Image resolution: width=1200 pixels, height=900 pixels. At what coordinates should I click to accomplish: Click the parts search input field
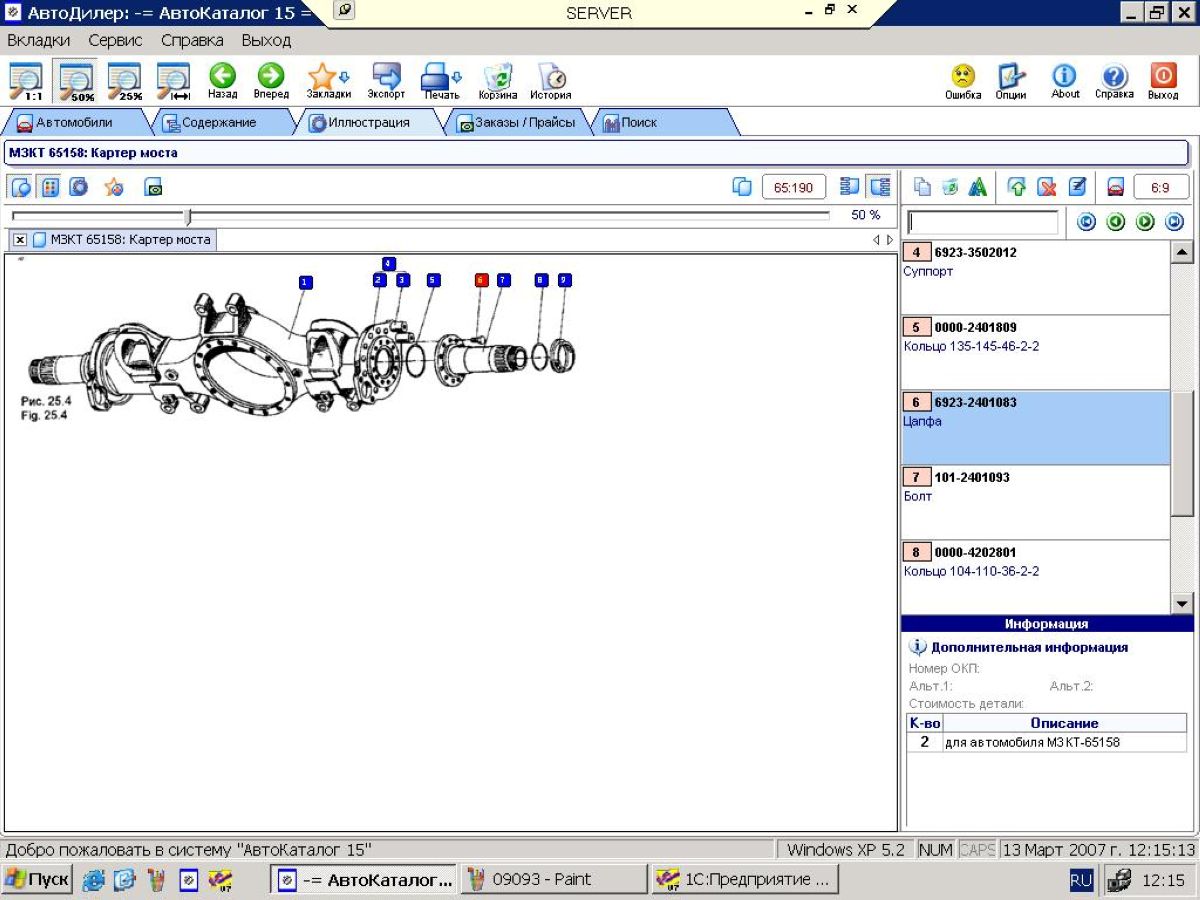tap(982, 222)
